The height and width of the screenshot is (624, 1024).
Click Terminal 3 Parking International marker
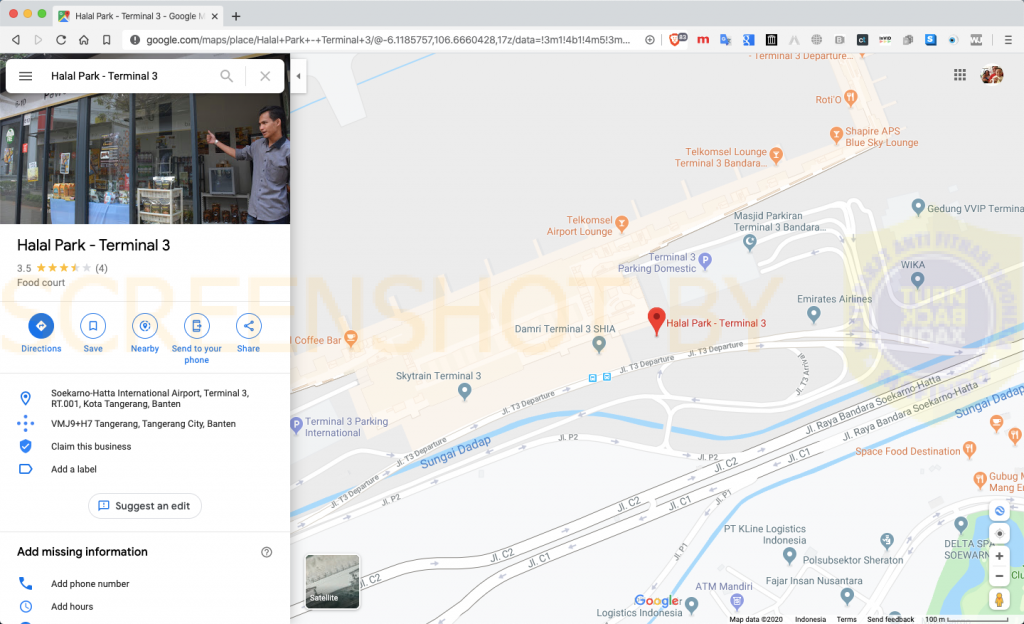click(x=296, y=425)
